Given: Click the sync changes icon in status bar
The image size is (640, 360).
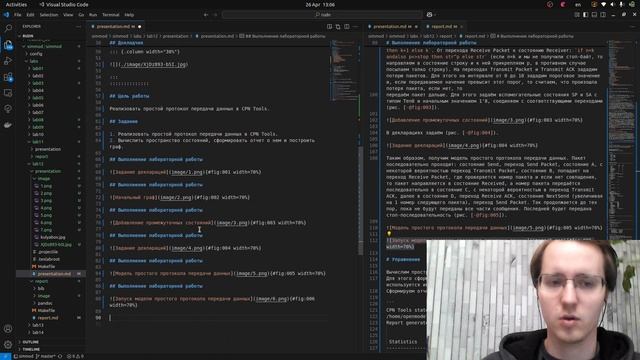Looking at the screenshot, I should point(60,356).
